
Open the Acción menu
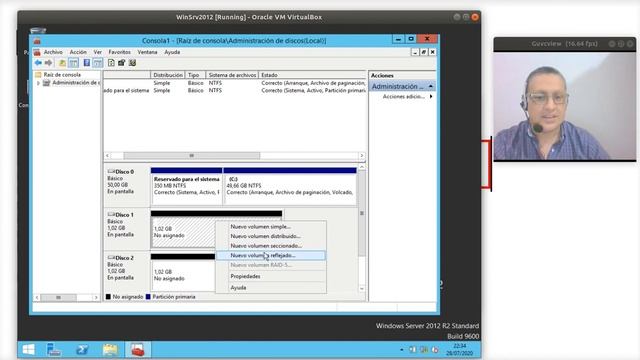click(x=78, y=52)
